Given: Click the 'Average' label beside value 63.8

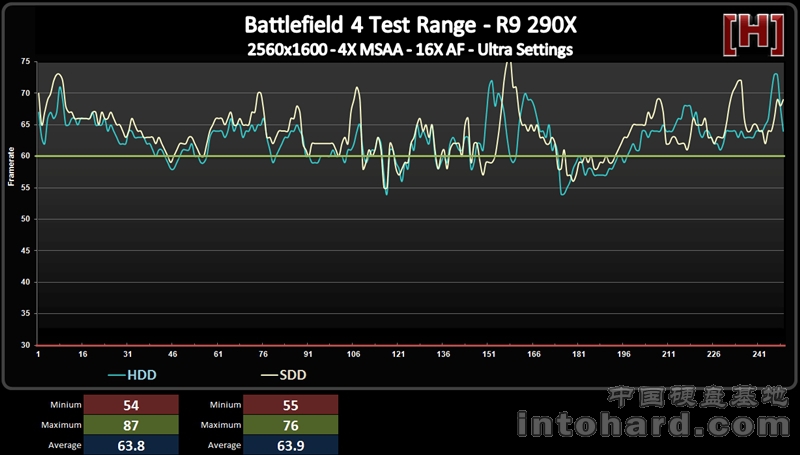Looking at the screenshot, I should tap(65, 445).
